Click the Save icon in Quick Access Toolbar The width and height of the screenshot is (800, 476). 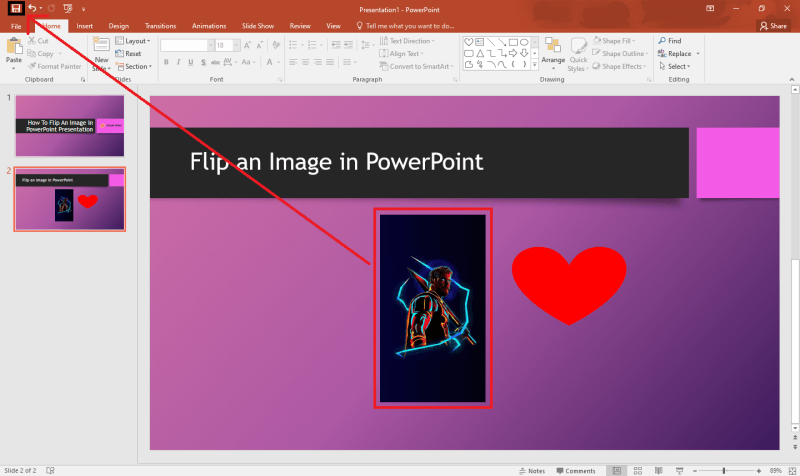point(16,8)
